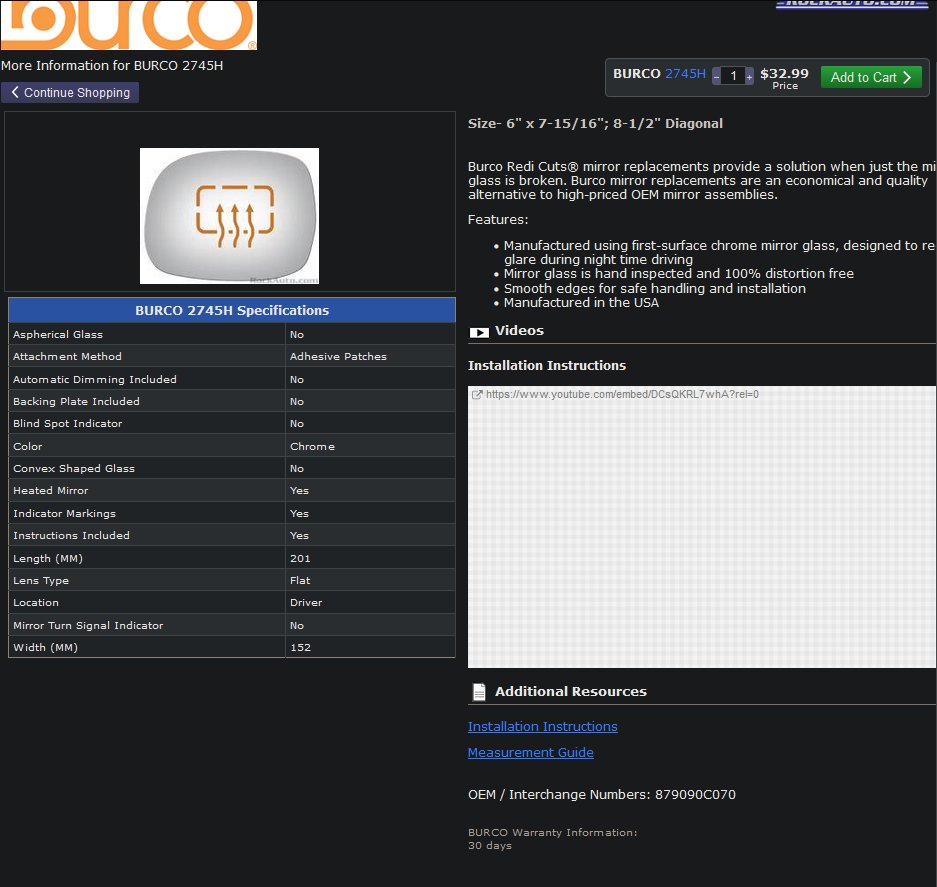
Task: Select the Yes value for Instructions Included
Action: [x=299, y=536]
